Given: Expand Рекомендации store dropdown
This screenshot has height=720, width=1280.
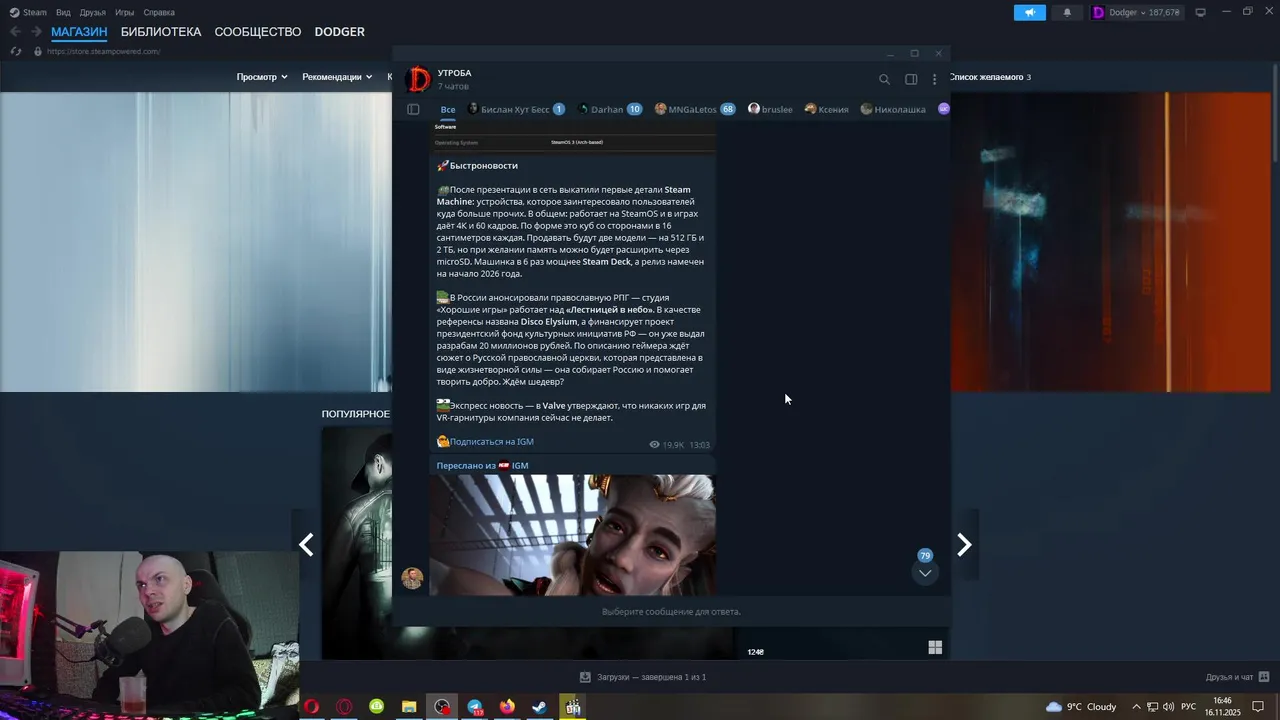Looking at the screenshot, I should pyautogui.click(x=337, y=77).
